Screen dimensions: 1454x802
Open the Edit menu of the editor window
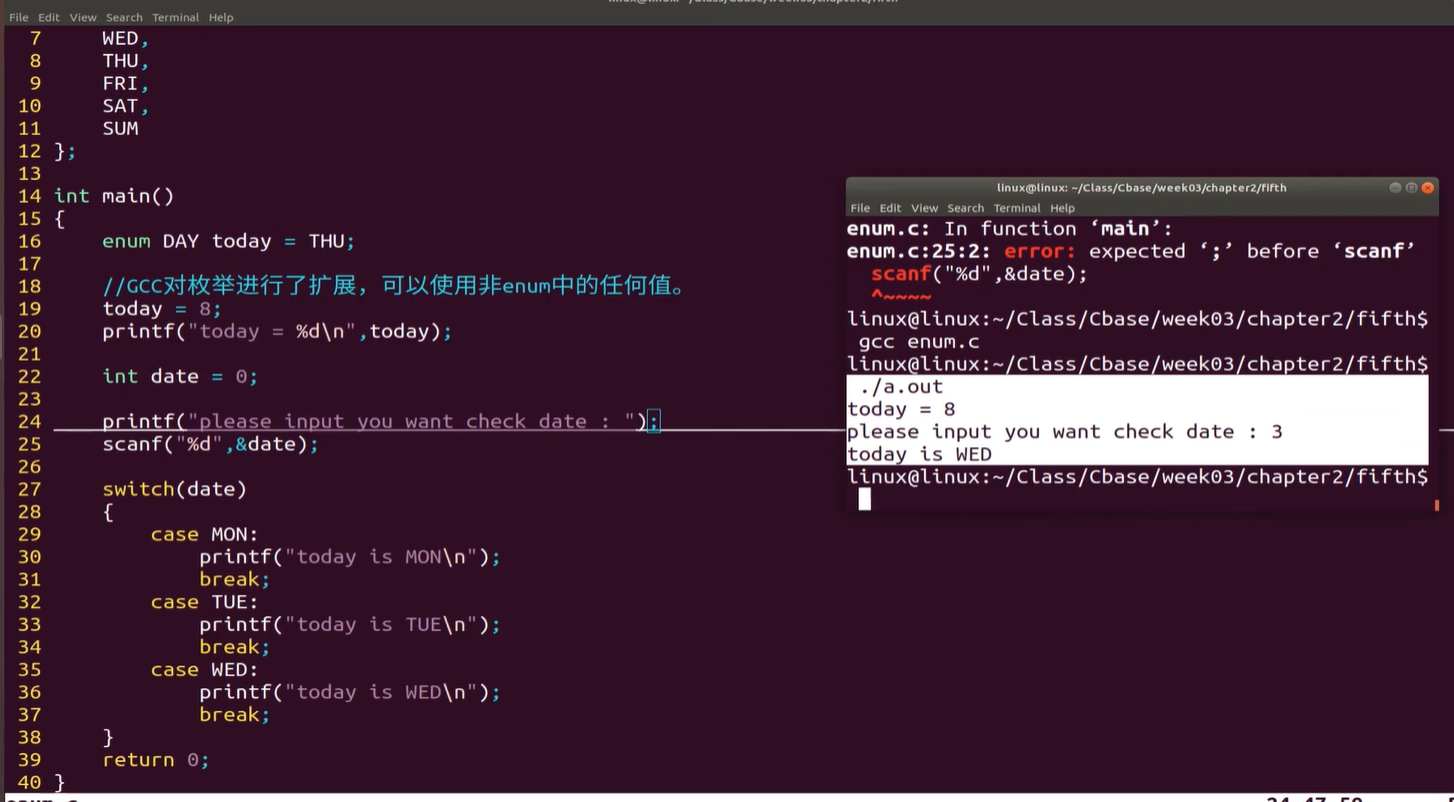[x=49, y=17]
